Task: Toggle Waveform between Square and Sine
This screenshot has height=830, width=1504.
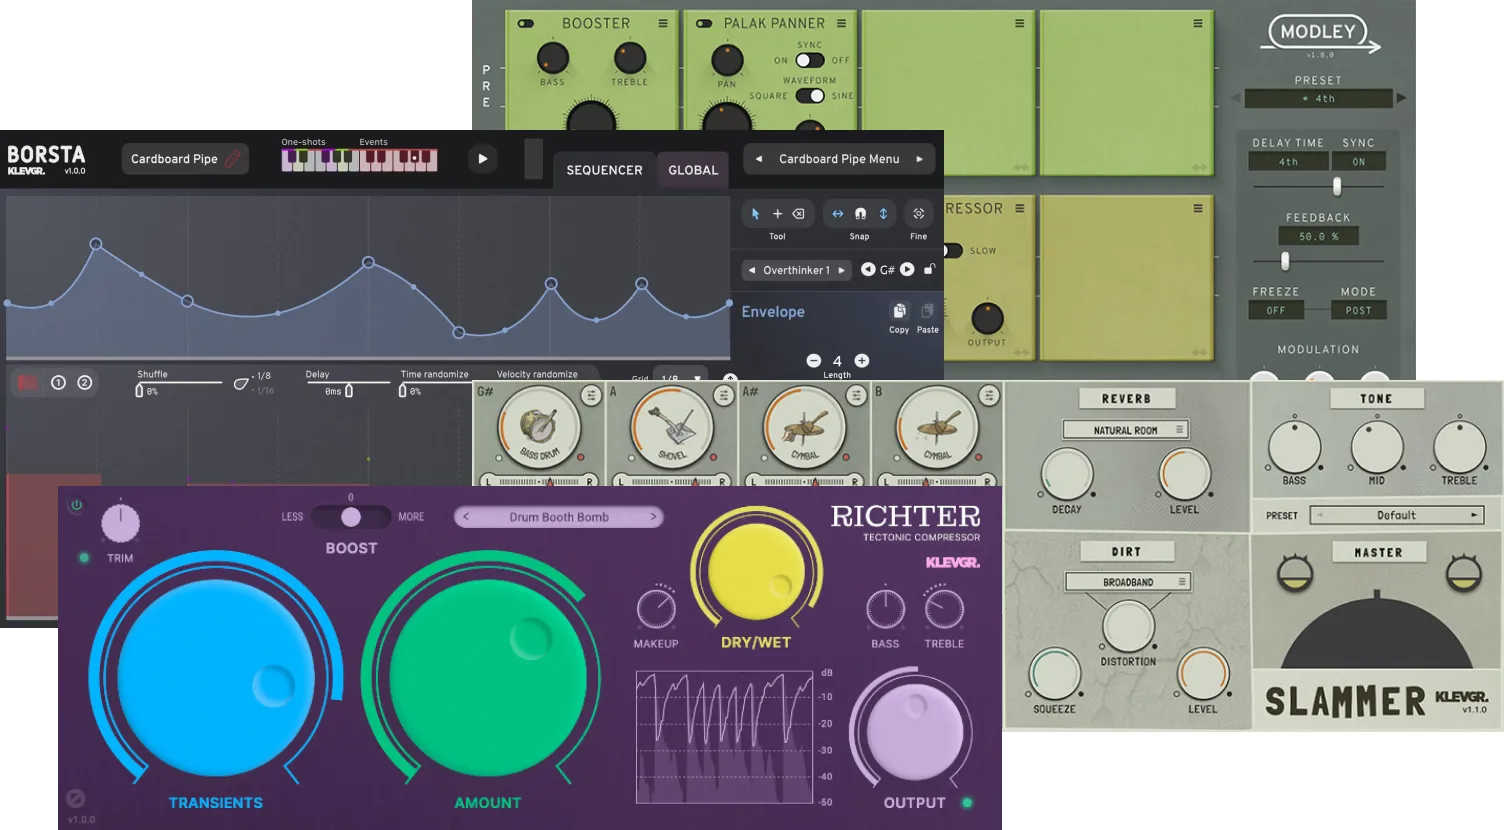Action: click(809, 96)
